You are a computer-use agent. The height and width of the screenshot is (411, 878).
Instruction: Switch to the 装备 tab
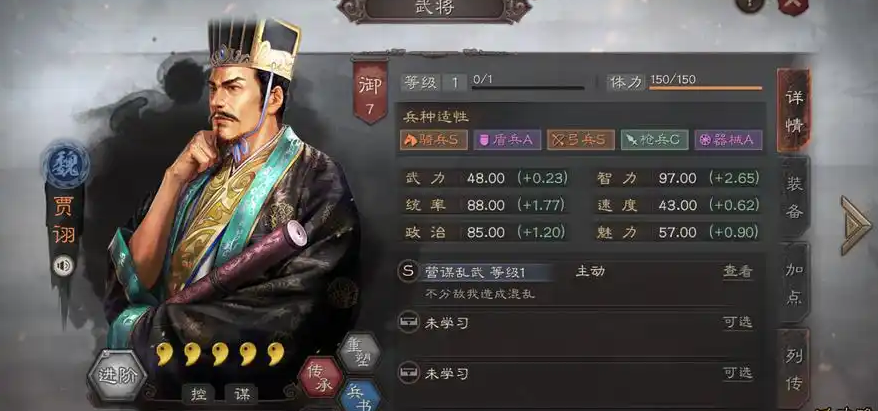click(x=794, y=197)
